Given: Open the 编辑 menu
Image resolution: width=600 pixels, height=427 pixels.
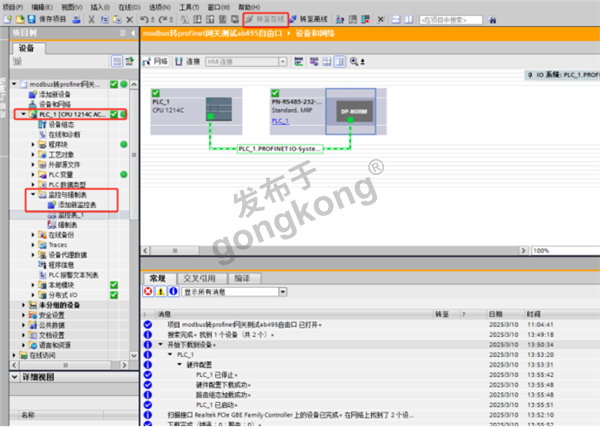Looking at the screenshot, I should (42, 7).
